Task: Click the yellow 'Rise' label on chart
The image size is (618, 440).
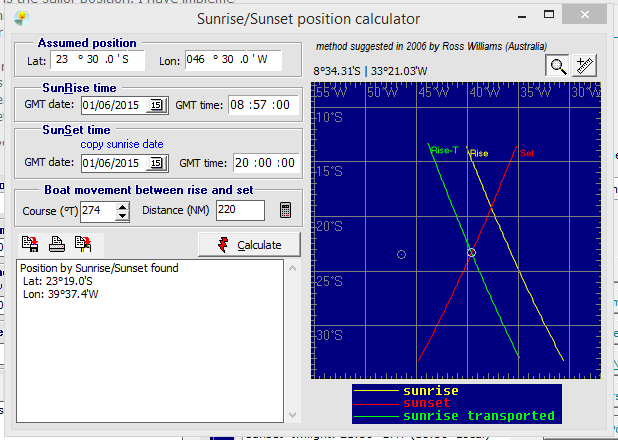Action: (479, 153)
